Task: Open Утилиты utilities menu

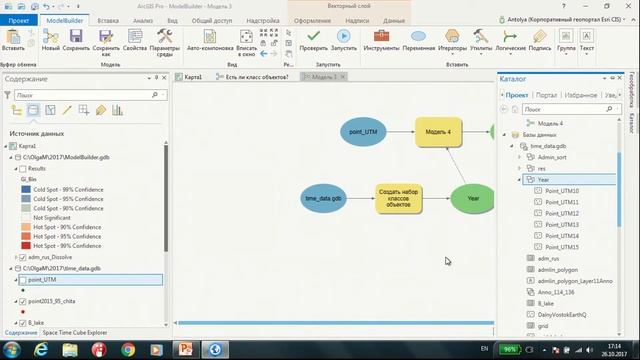Action: [481, 42]
